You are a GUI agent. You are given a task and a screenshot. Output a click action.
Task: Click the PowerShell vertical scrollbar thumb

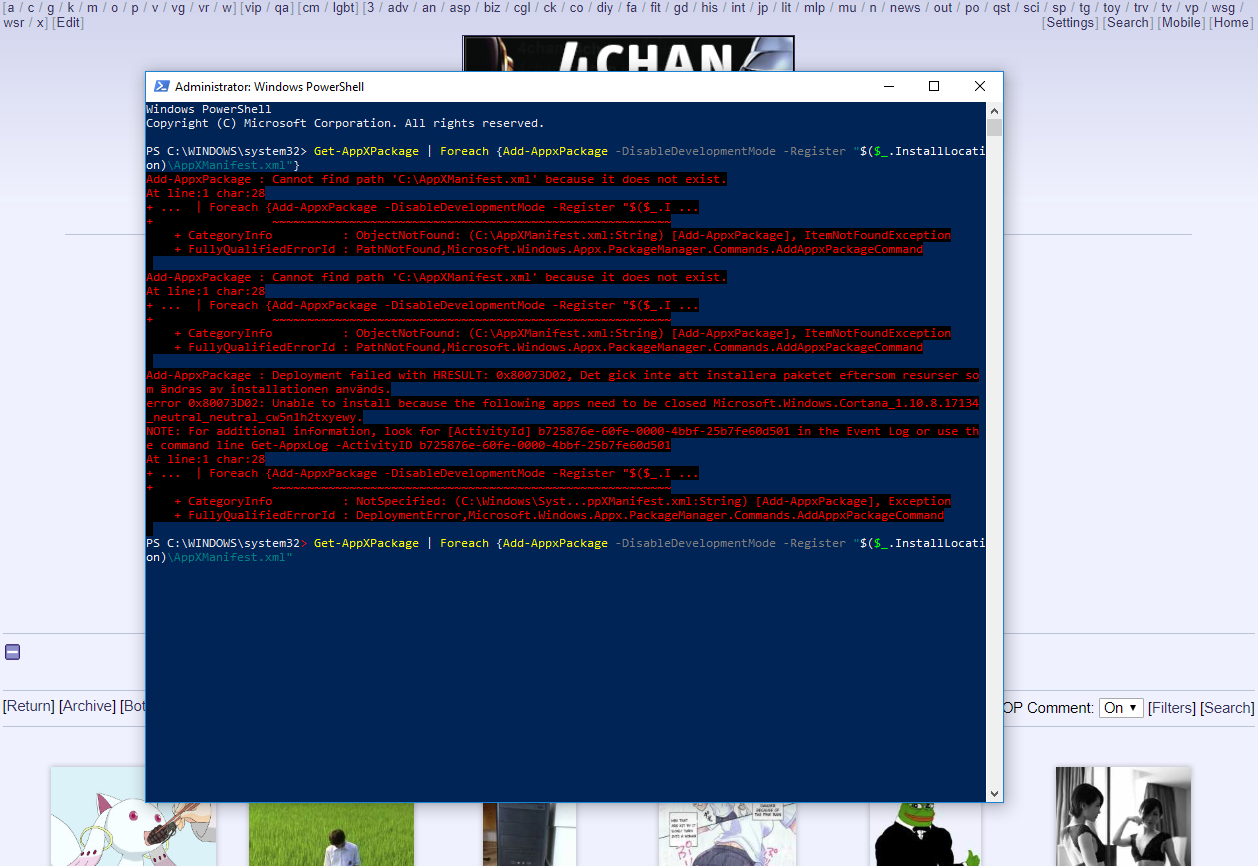click(x=994, y=127)
